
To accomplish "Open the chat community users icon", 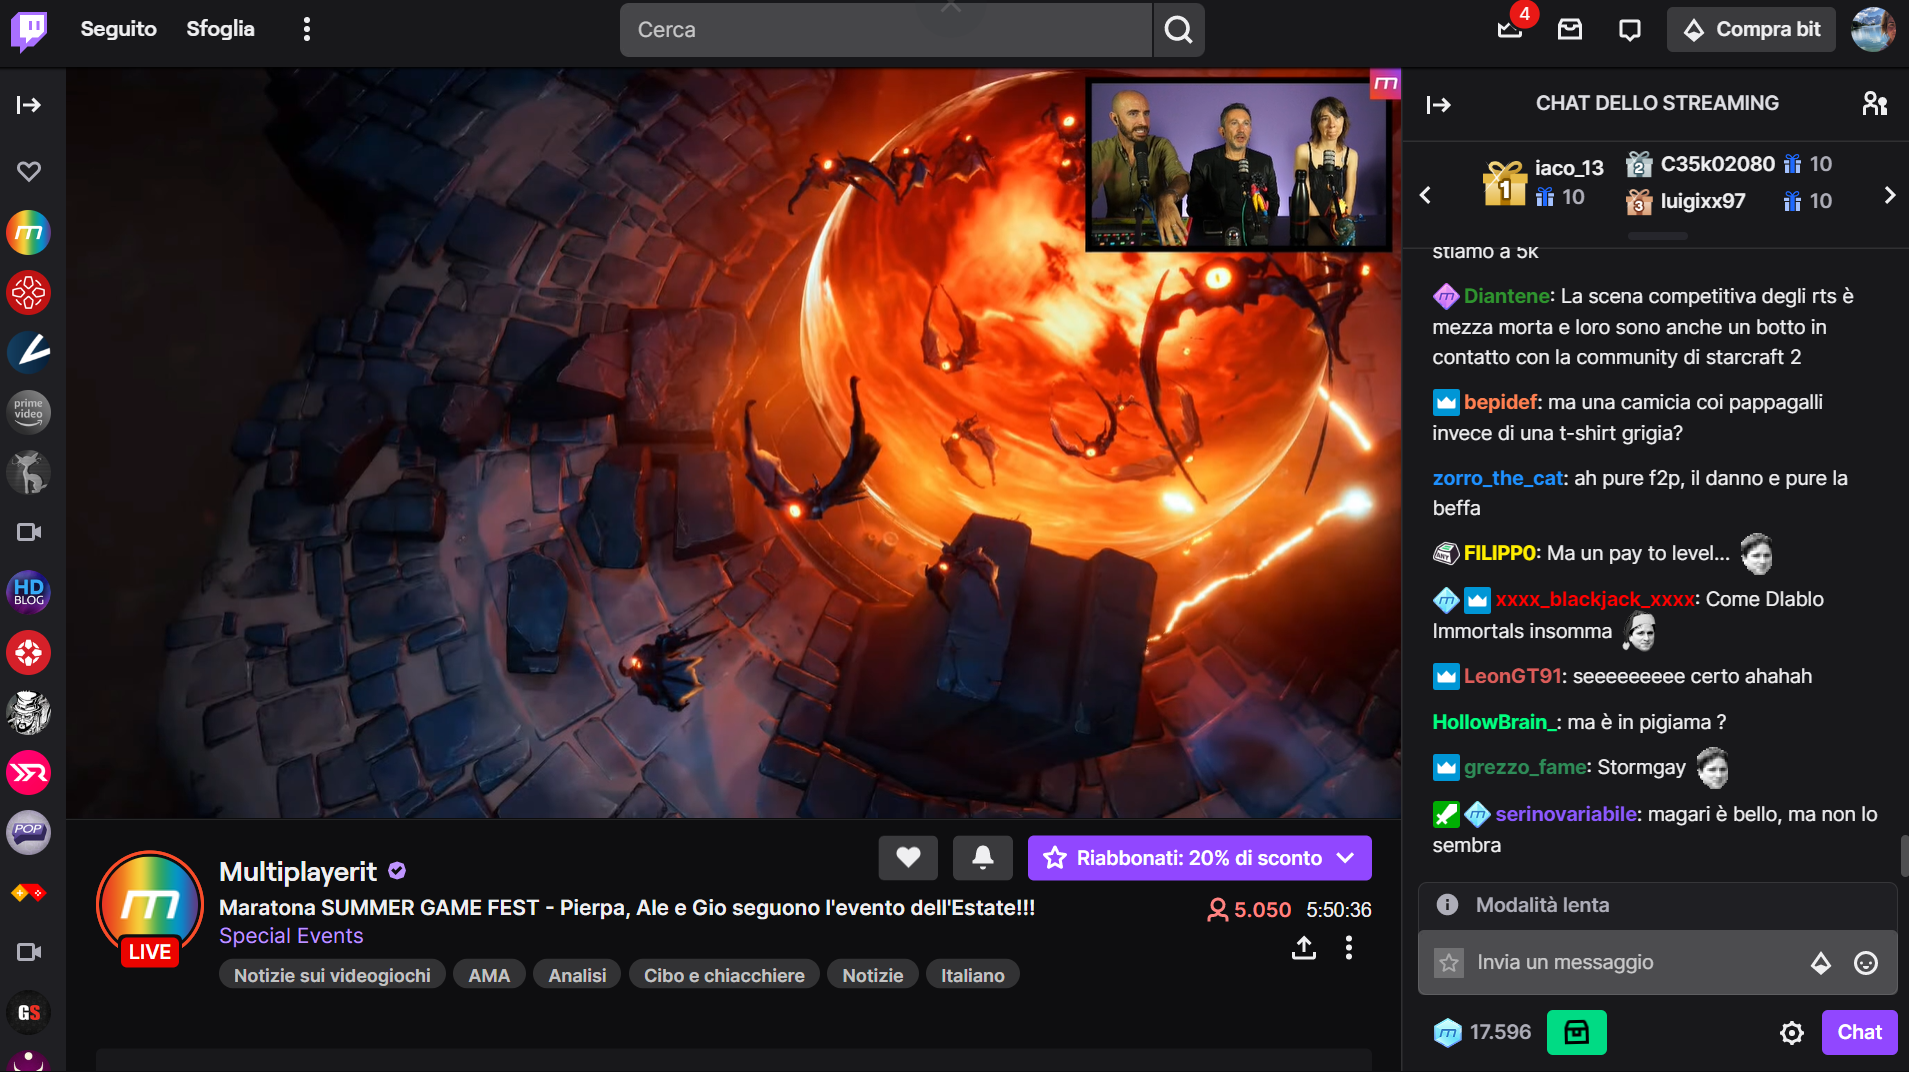I will (1874, 103).
